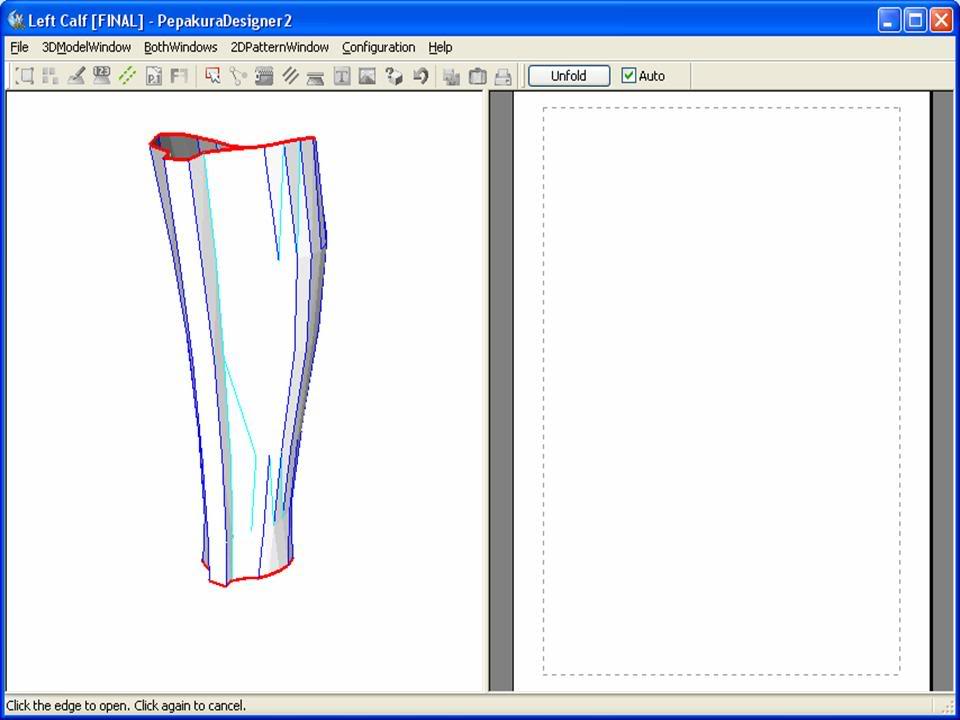Click the F1 toolbar icon
The height and width of the screenshot is (720, 960).
click(x=179, y=76)
